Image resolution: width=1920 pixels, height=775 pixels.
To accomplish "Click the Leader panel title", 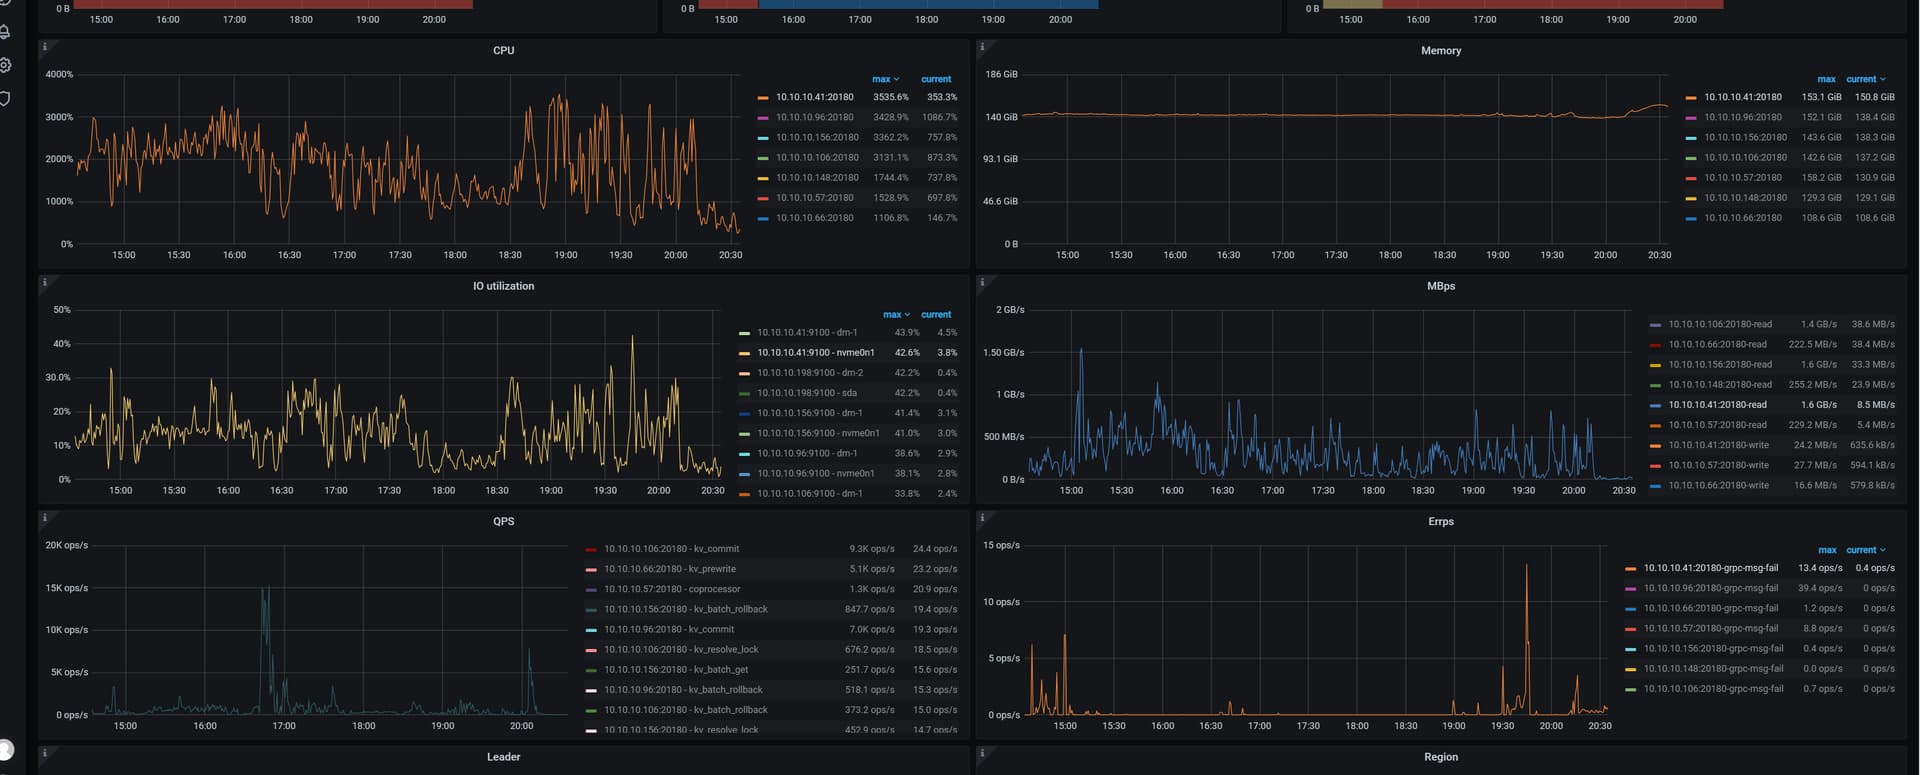I will pos(503,757).
